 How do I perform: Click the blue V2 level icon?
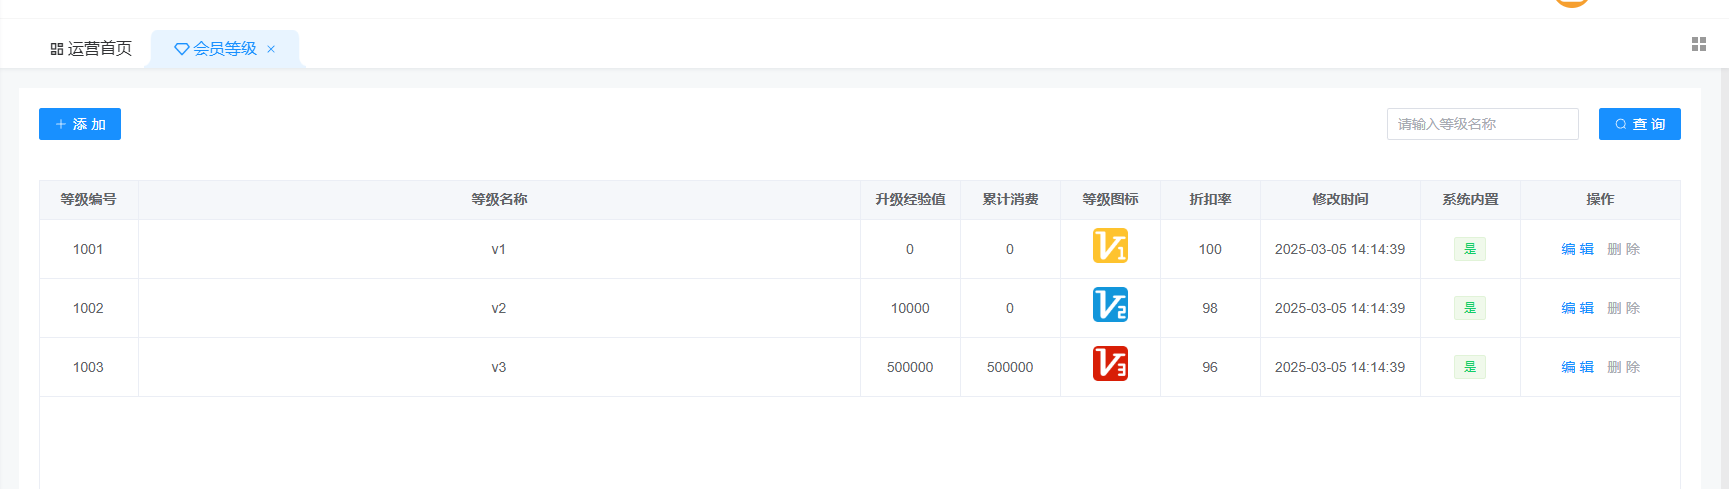1110,305
